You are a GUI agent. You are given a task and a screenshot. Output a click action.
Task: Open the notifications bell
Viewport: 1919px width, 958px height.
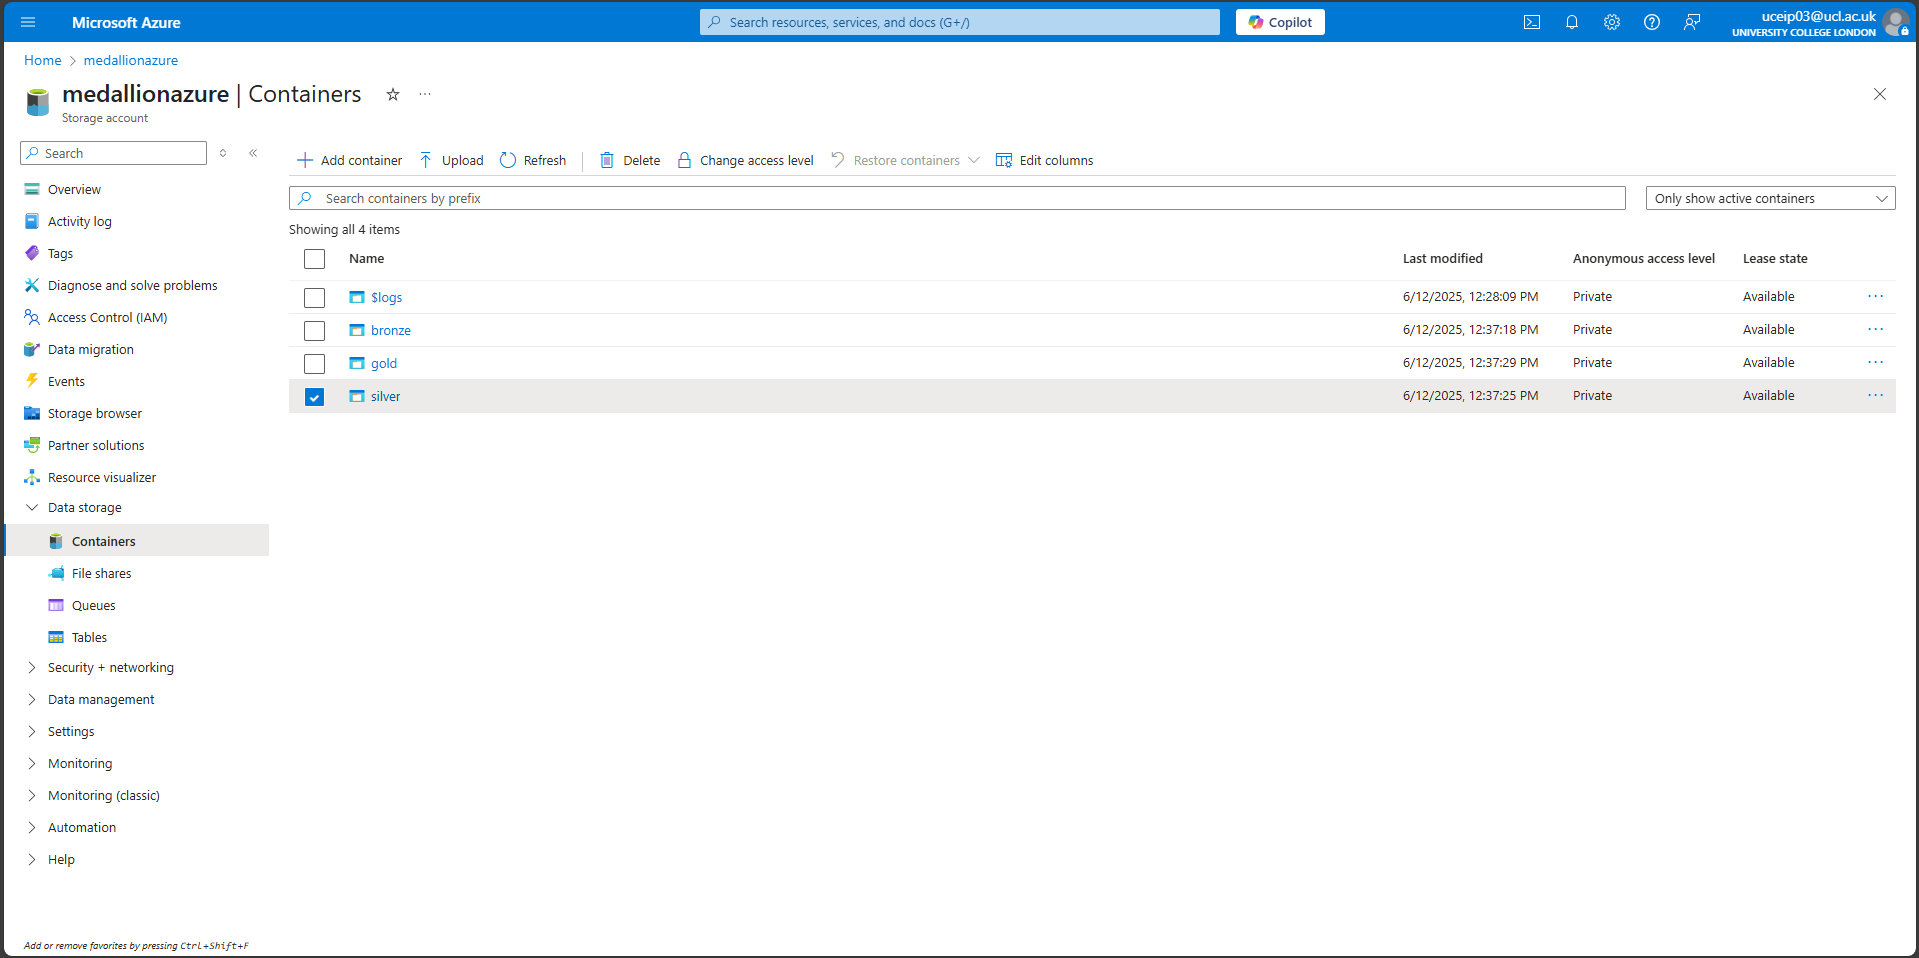tap(1571, 22)
